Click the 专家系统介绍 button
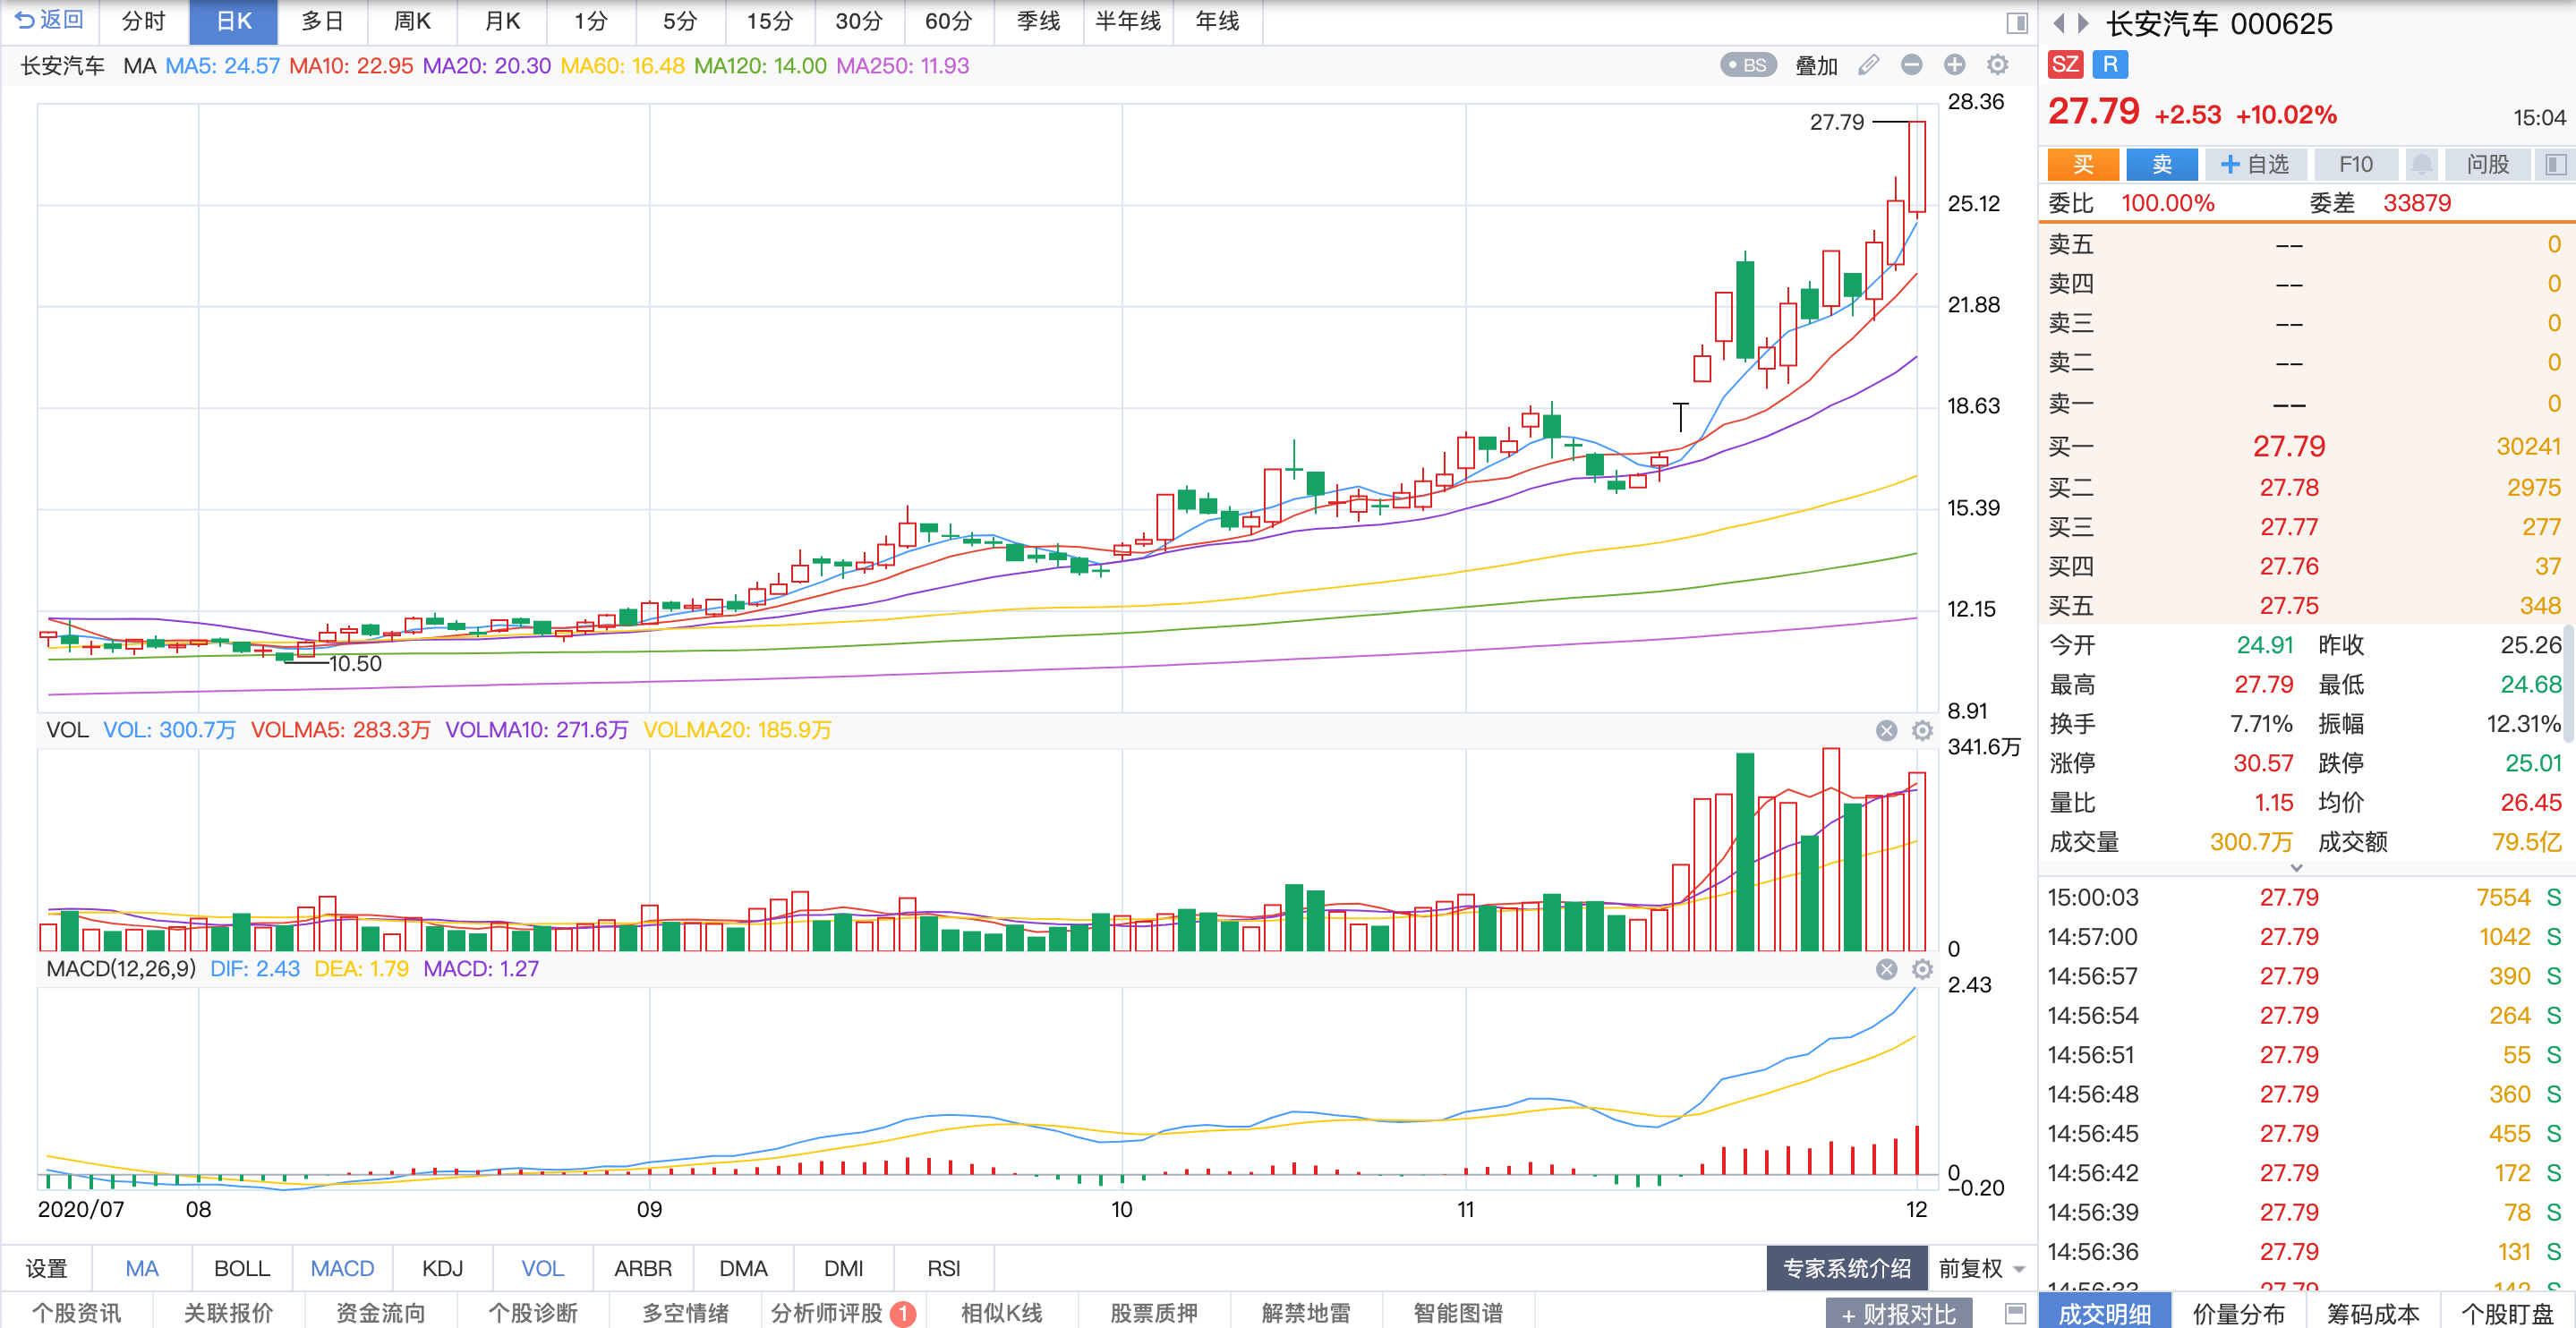This screenshot has width=2576, height=1328. 1846,1268
